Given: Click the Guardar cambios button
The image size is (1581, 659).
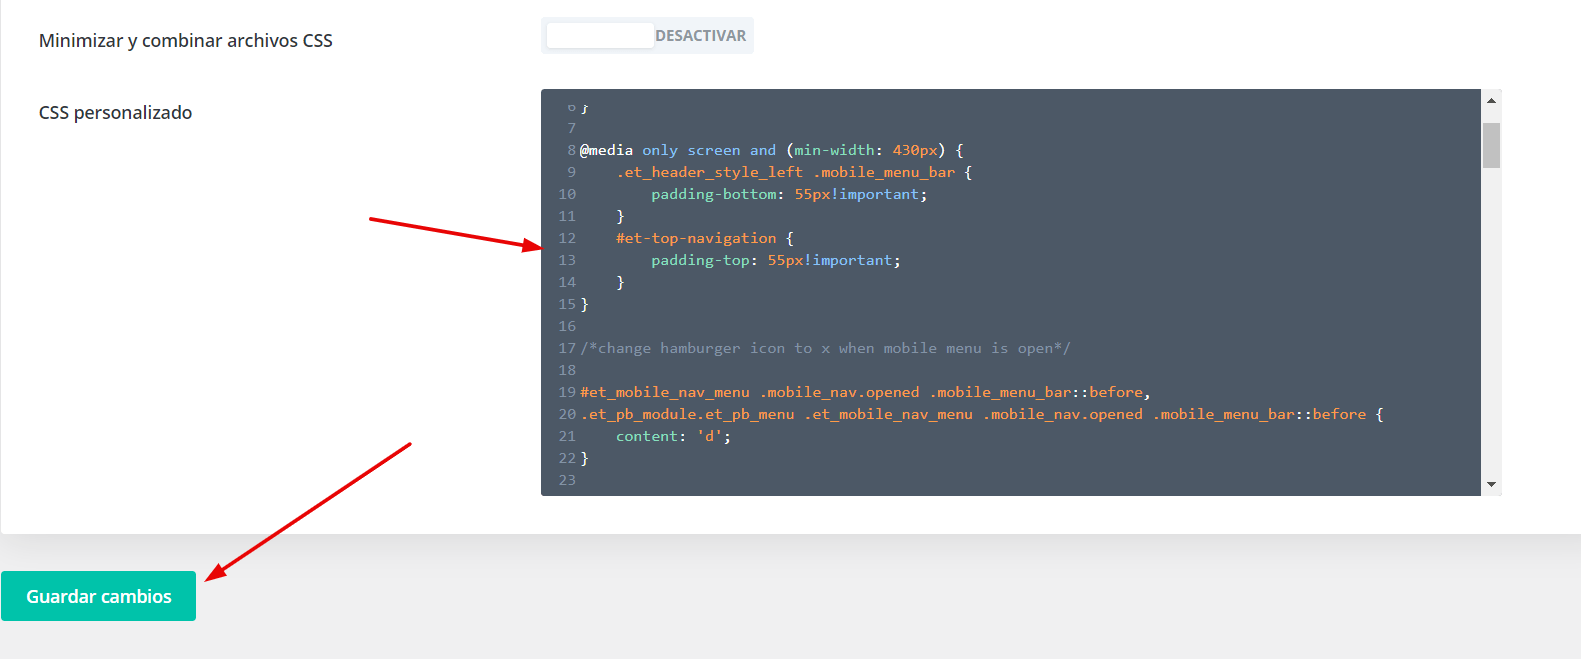Looking at the screenshot, I should tap(98, 596).
